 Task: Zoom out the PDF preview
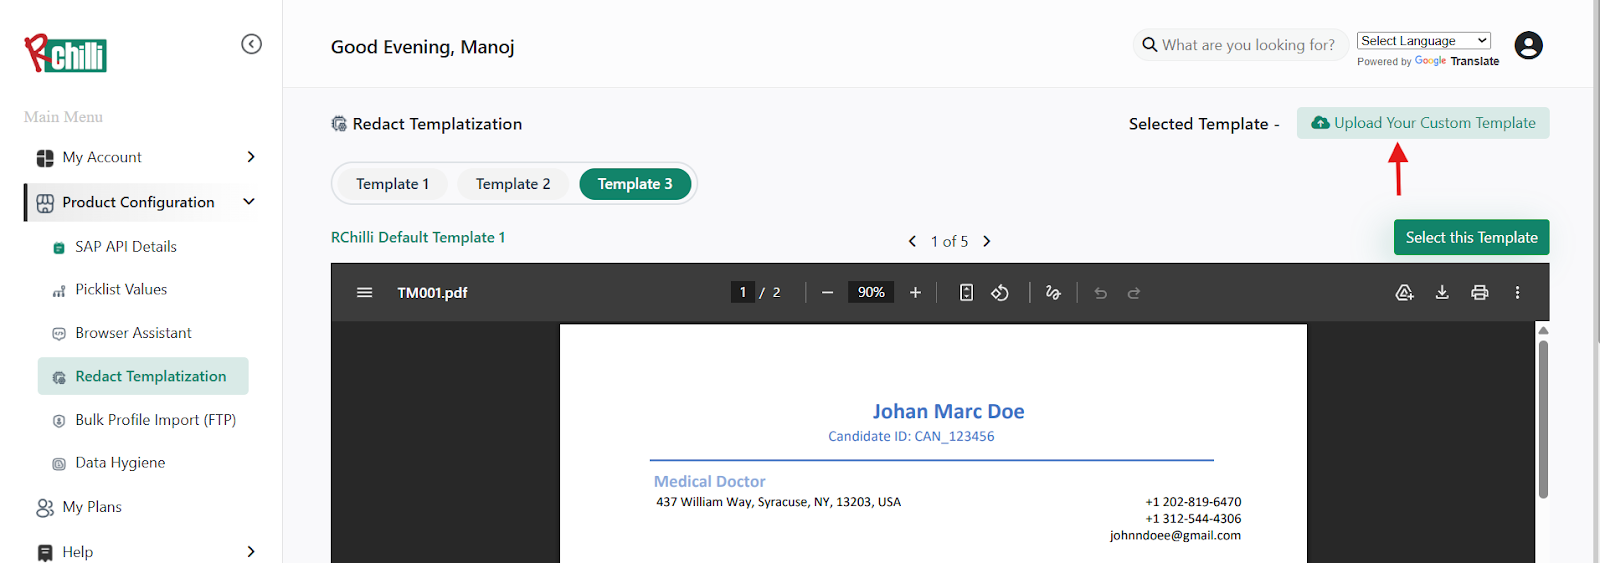pyautogui.click(x=827, y=293)
